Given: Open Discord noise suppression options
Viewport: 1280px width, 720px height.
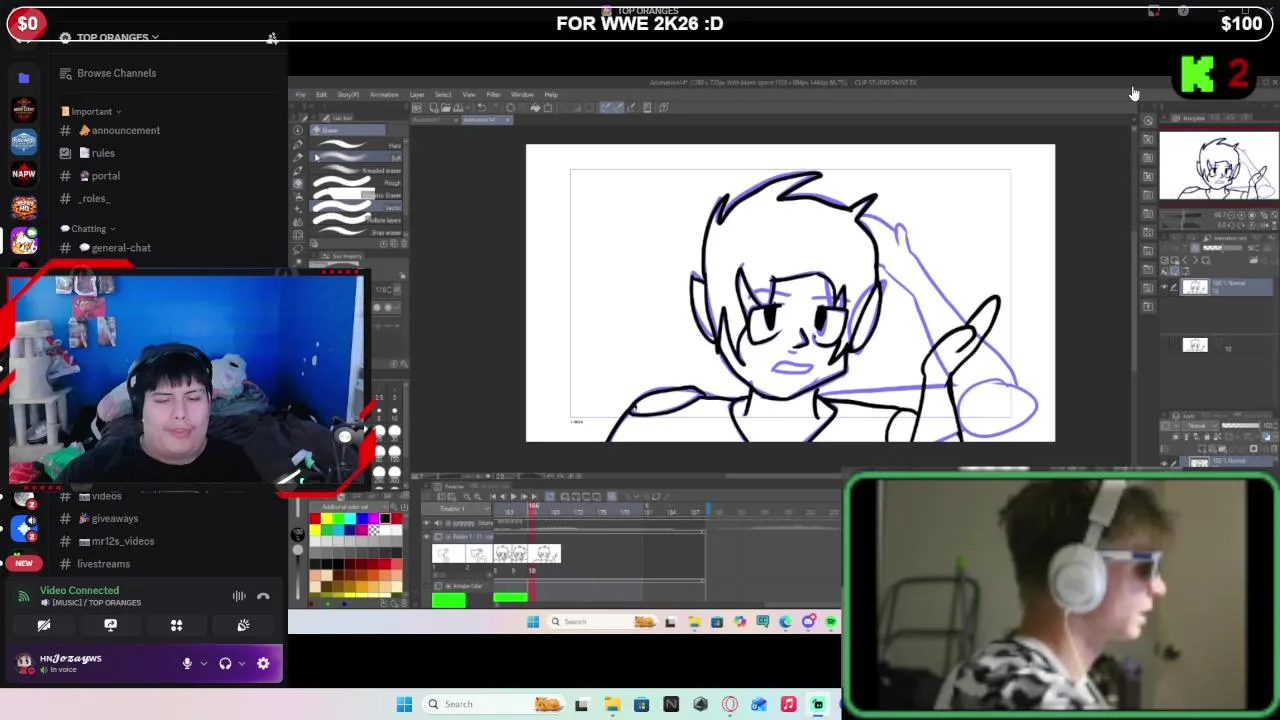Looking at the screenshot, I should coord(239,596).
